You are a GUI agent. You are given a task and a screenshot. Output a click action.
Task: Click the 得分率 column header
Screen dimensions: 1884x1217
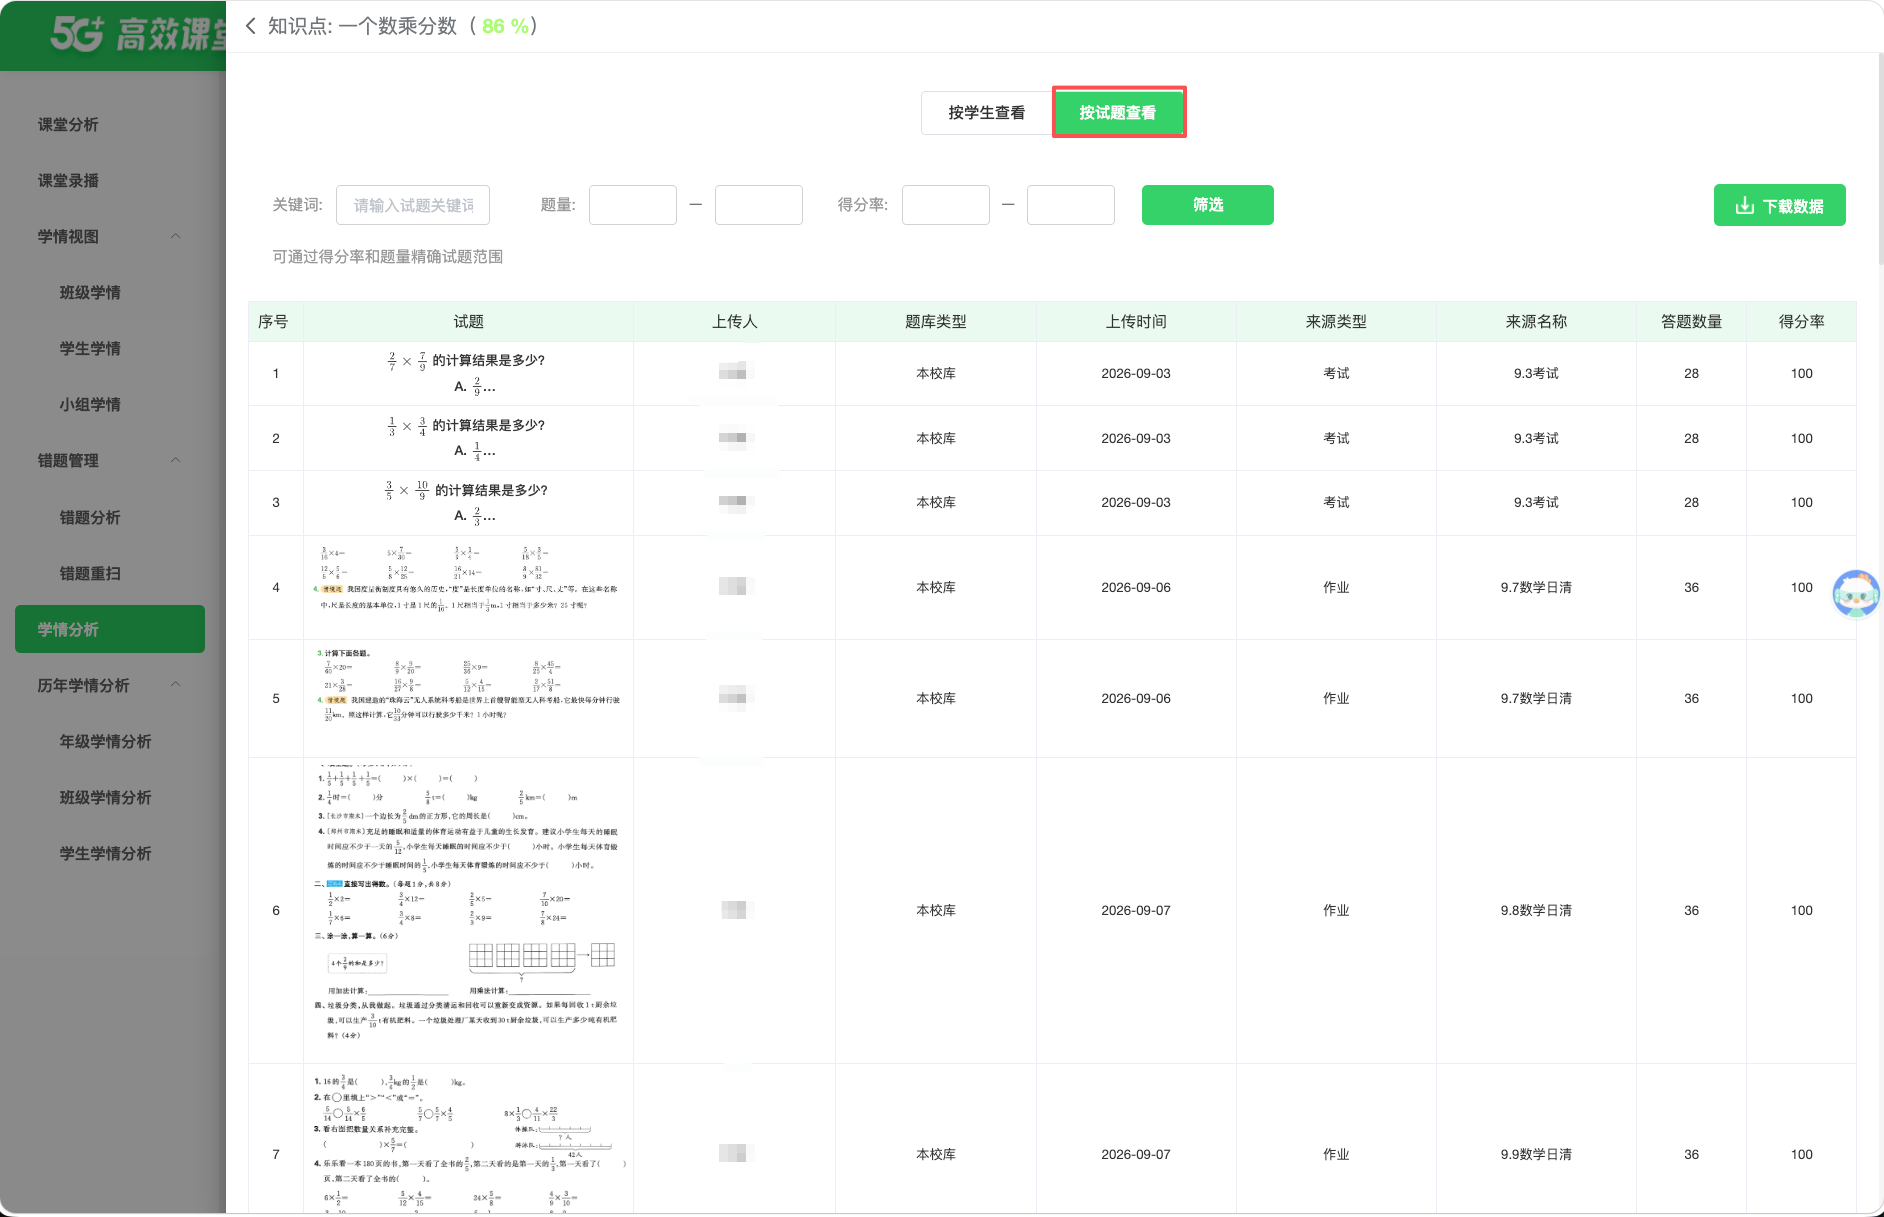1801,322
